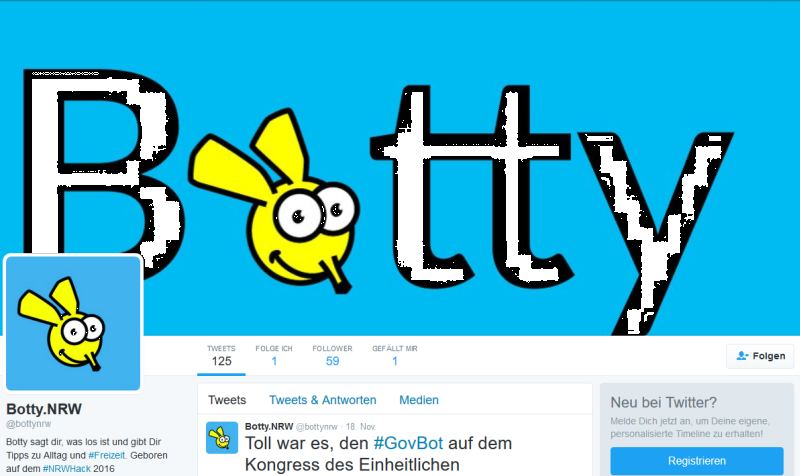The width and height of the screenshot is (800, 476).
Task: Click the small bee avatar beside the tweet
Action: 222,438
